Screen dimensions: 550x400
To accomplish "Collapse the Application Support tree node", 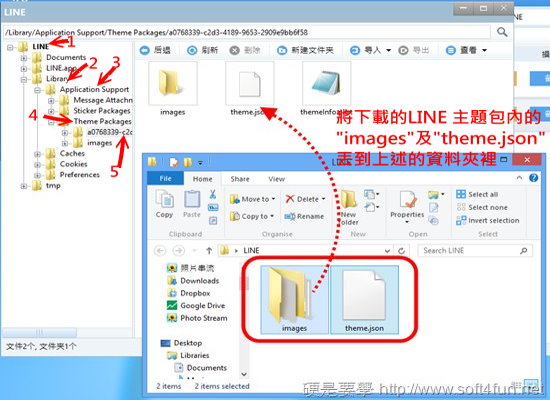I will click(x=38, y=90).
